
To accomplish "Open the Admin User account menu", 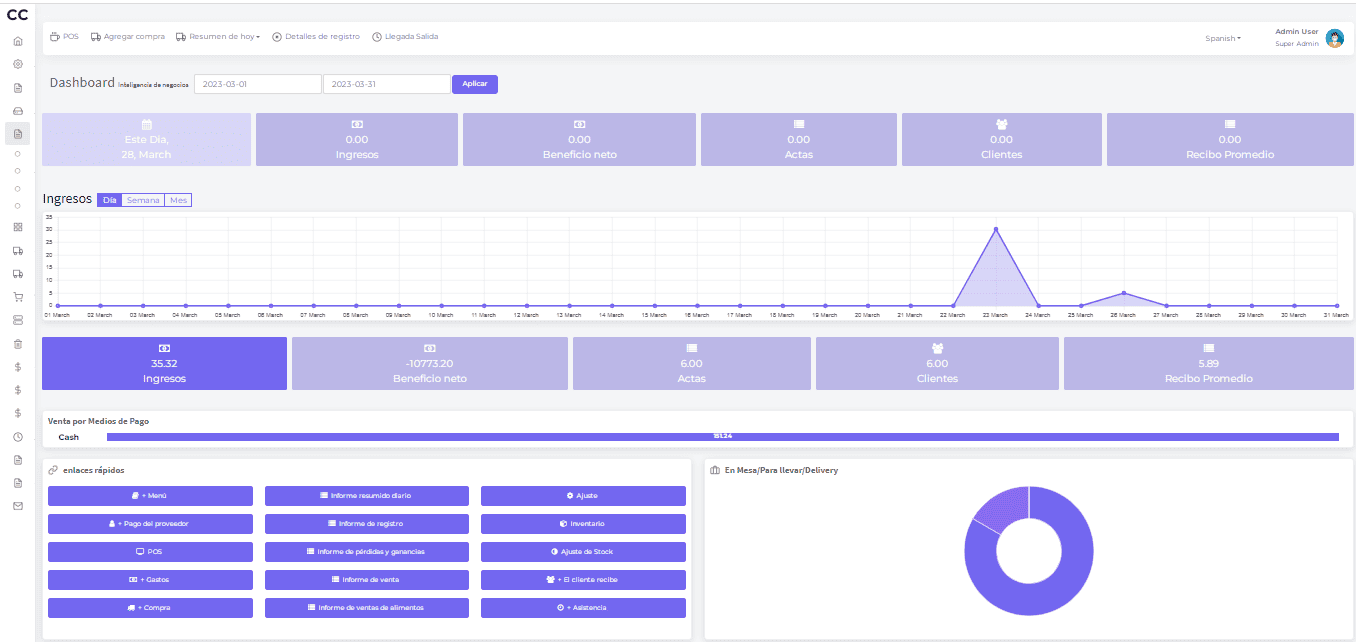I will point(1297,32).
